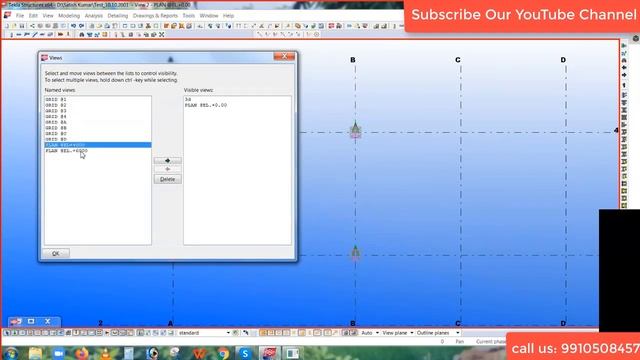Screen dimensions: 640x360
Task: Click the Open model folder icon
Action: point(14,26)
